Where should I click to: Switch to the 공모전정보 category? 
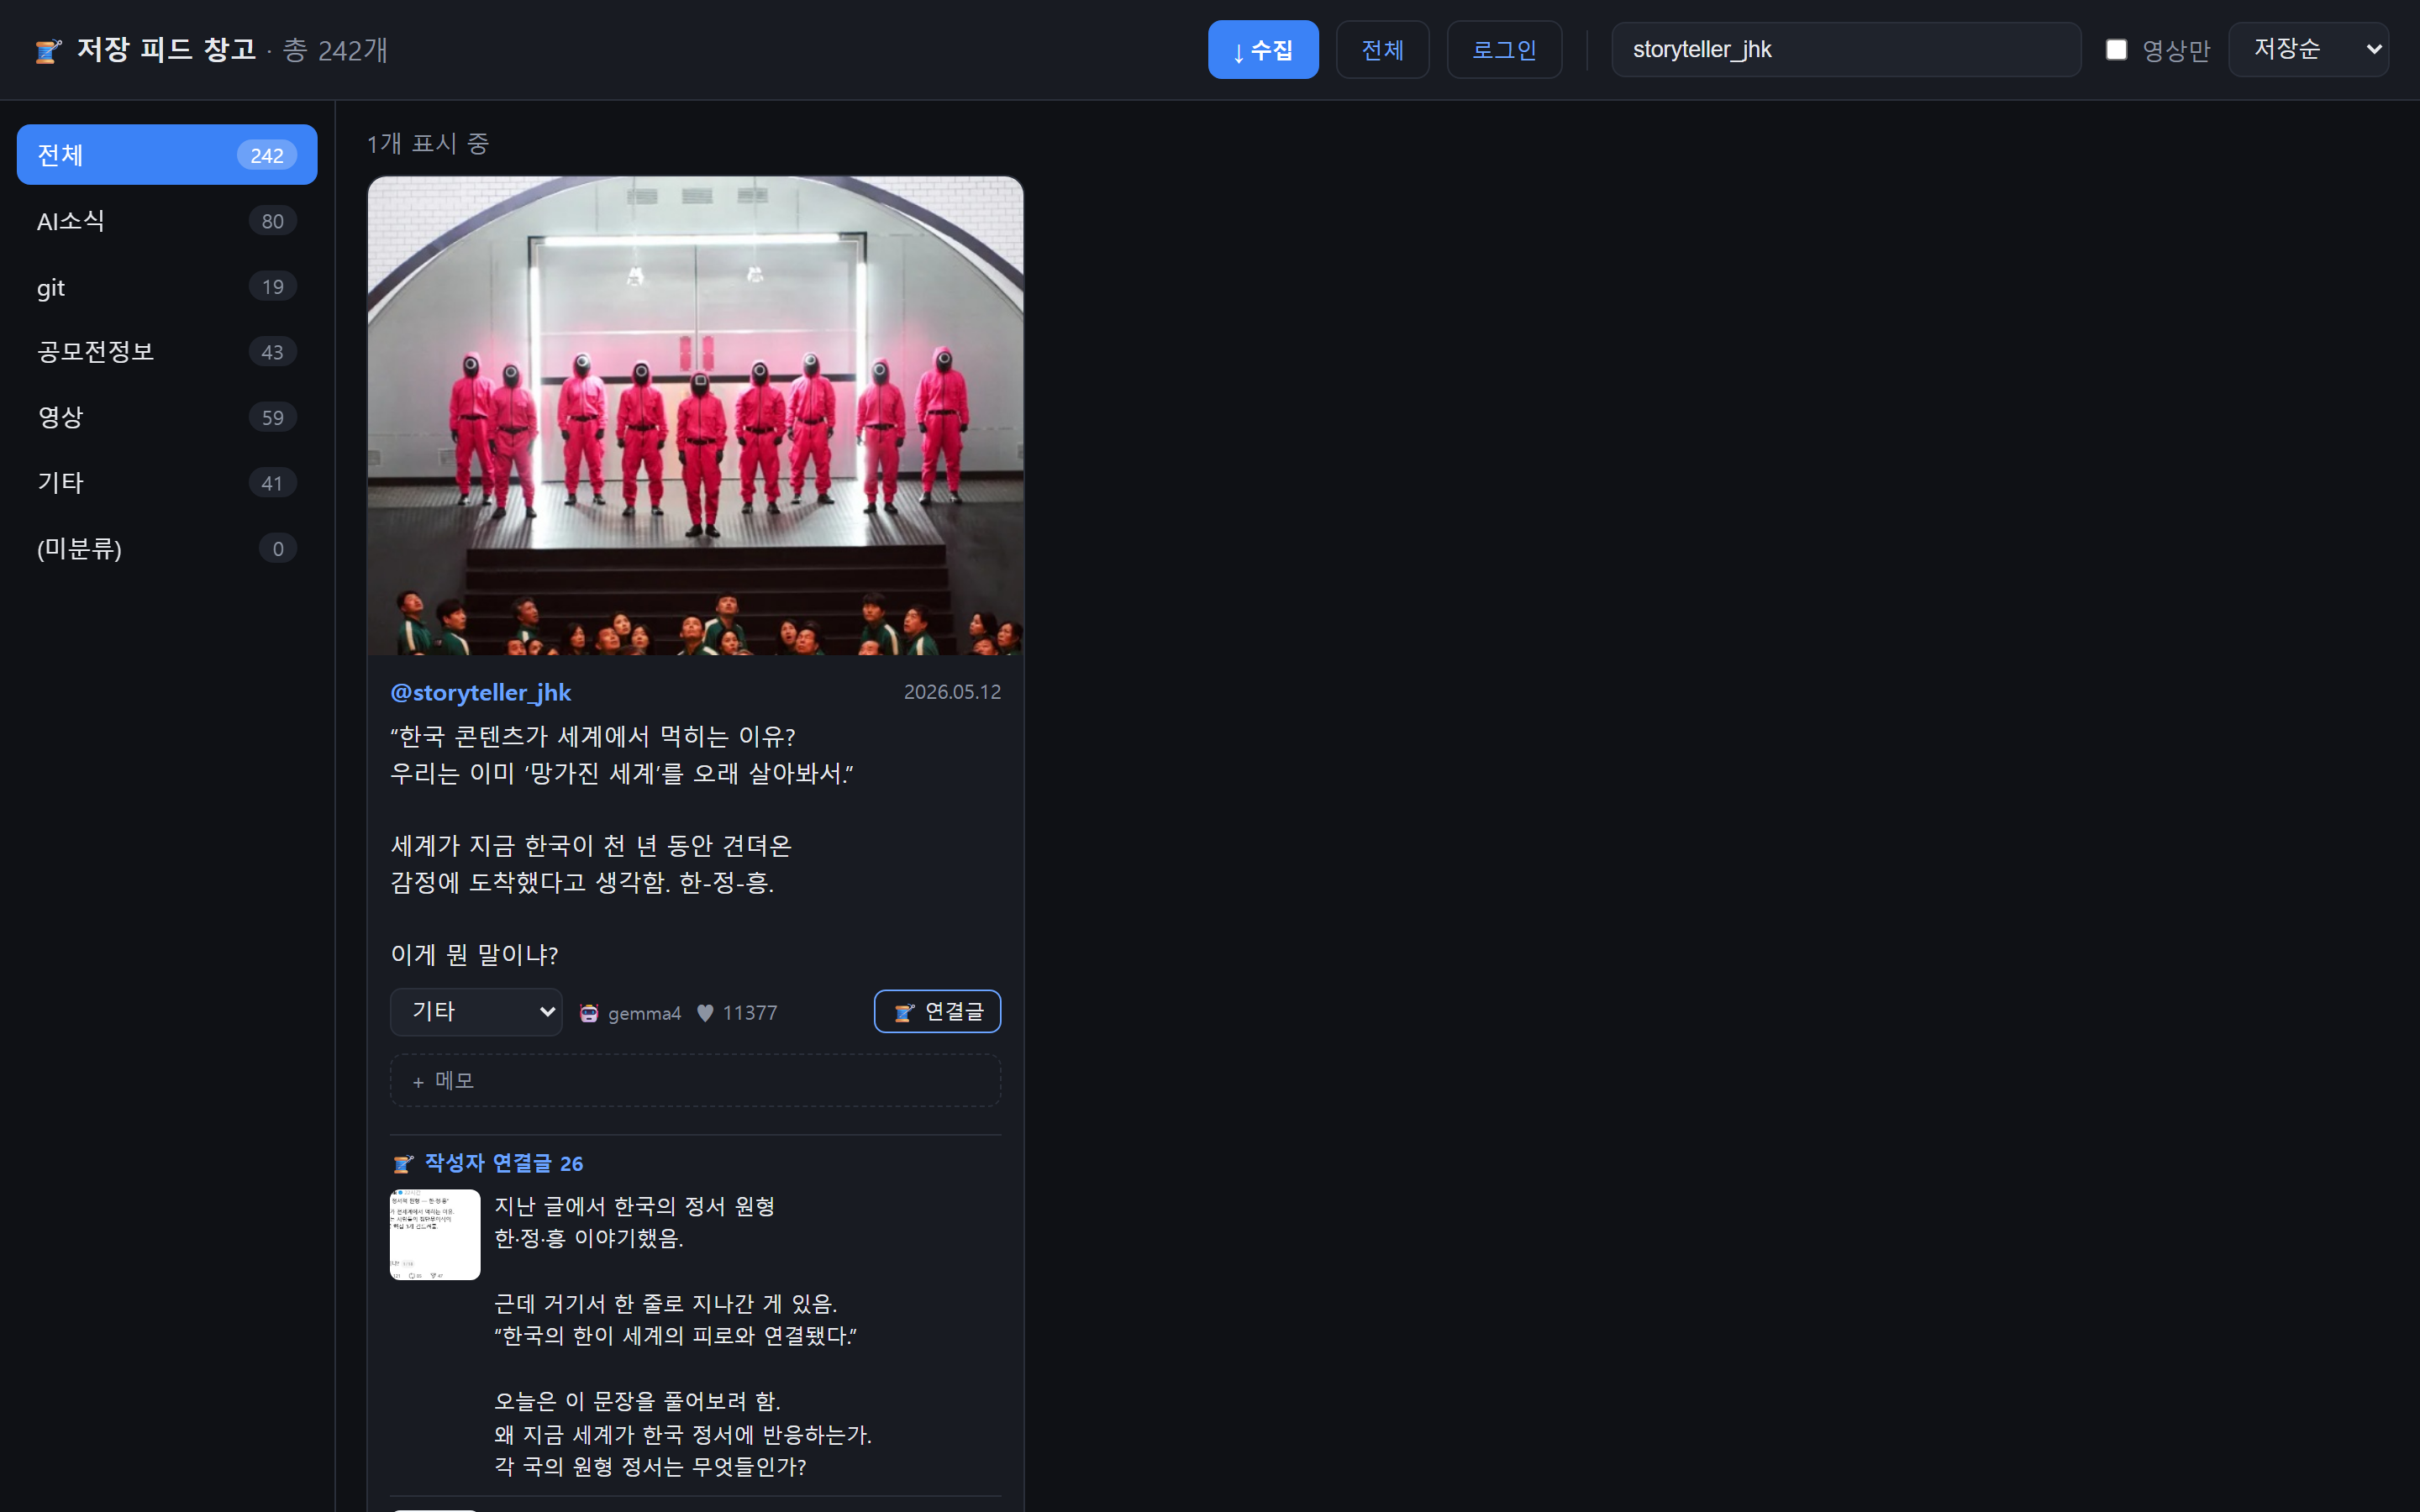click(167, 352)
